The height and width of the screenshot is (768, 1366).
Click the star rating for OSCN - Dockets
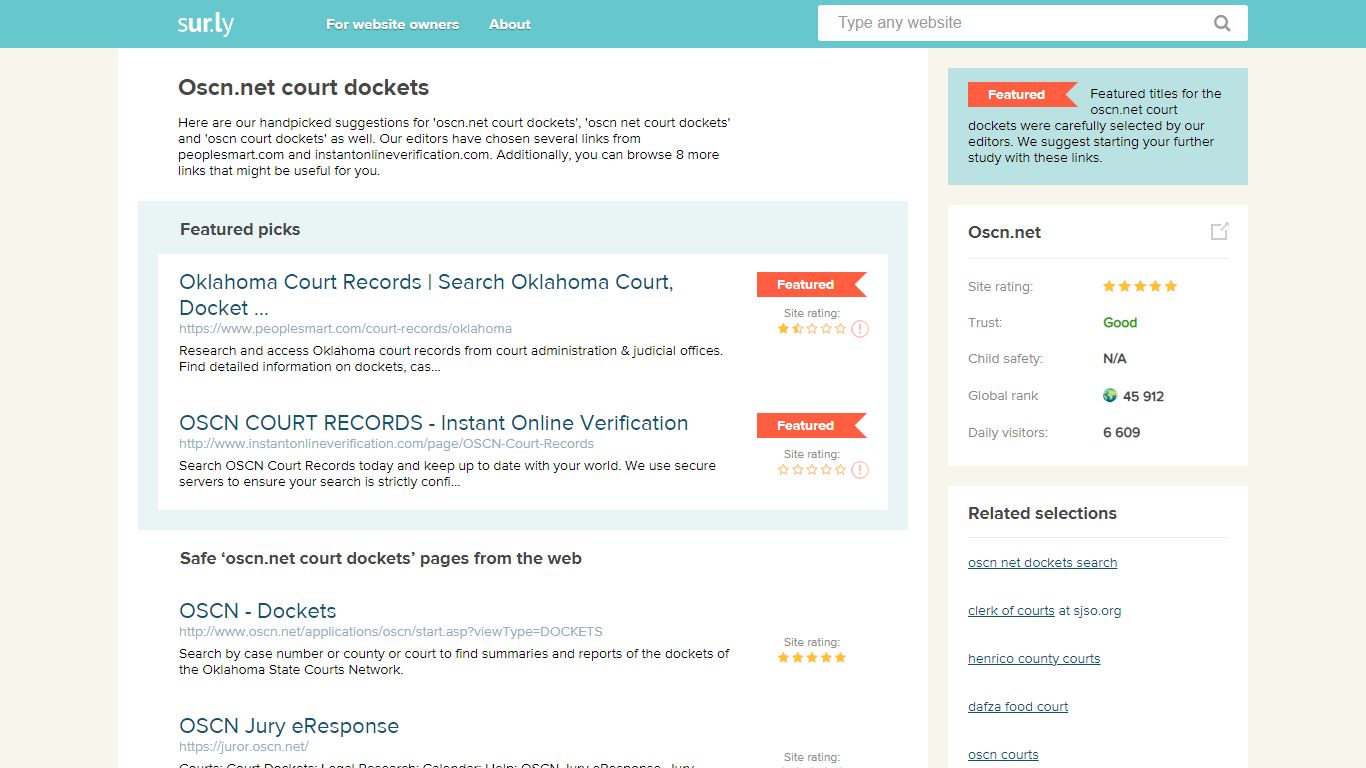tap(812, 658)
